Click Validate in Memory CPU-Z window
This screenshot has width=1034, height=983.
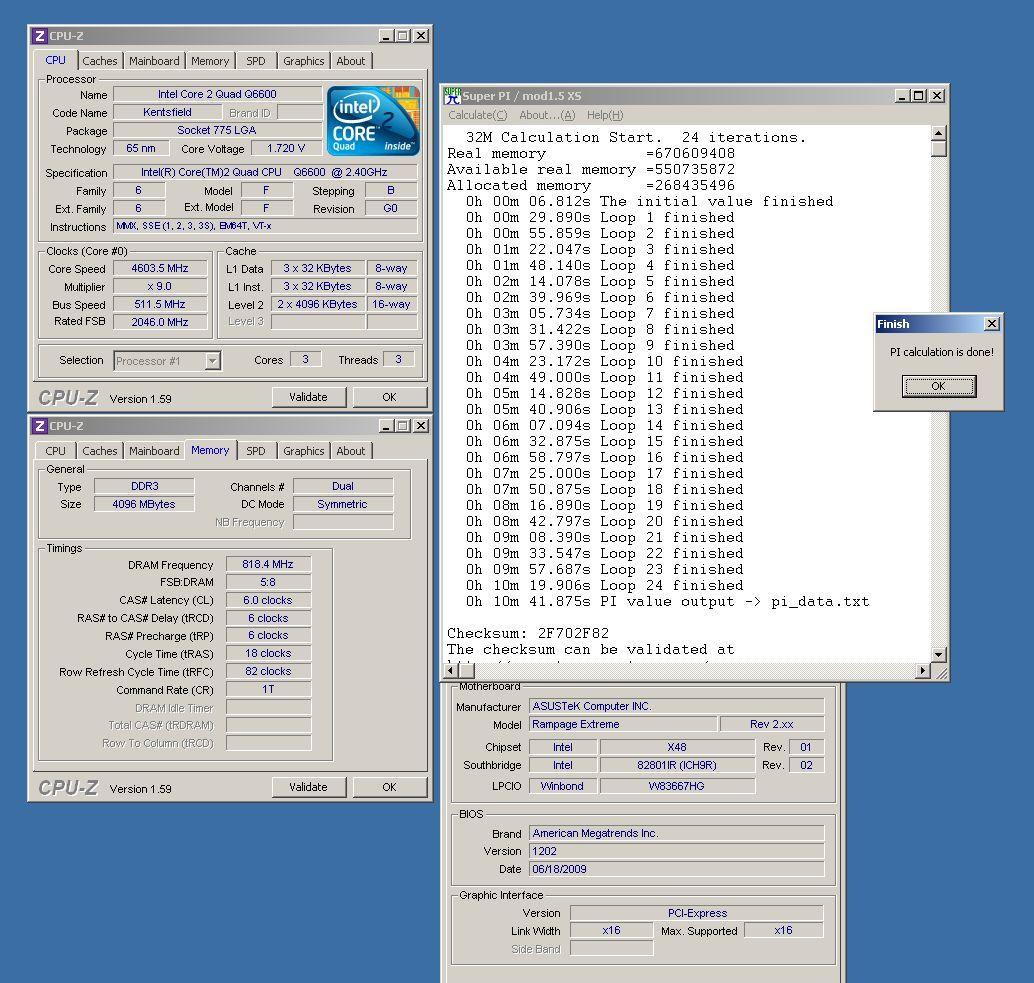[308, 787]
